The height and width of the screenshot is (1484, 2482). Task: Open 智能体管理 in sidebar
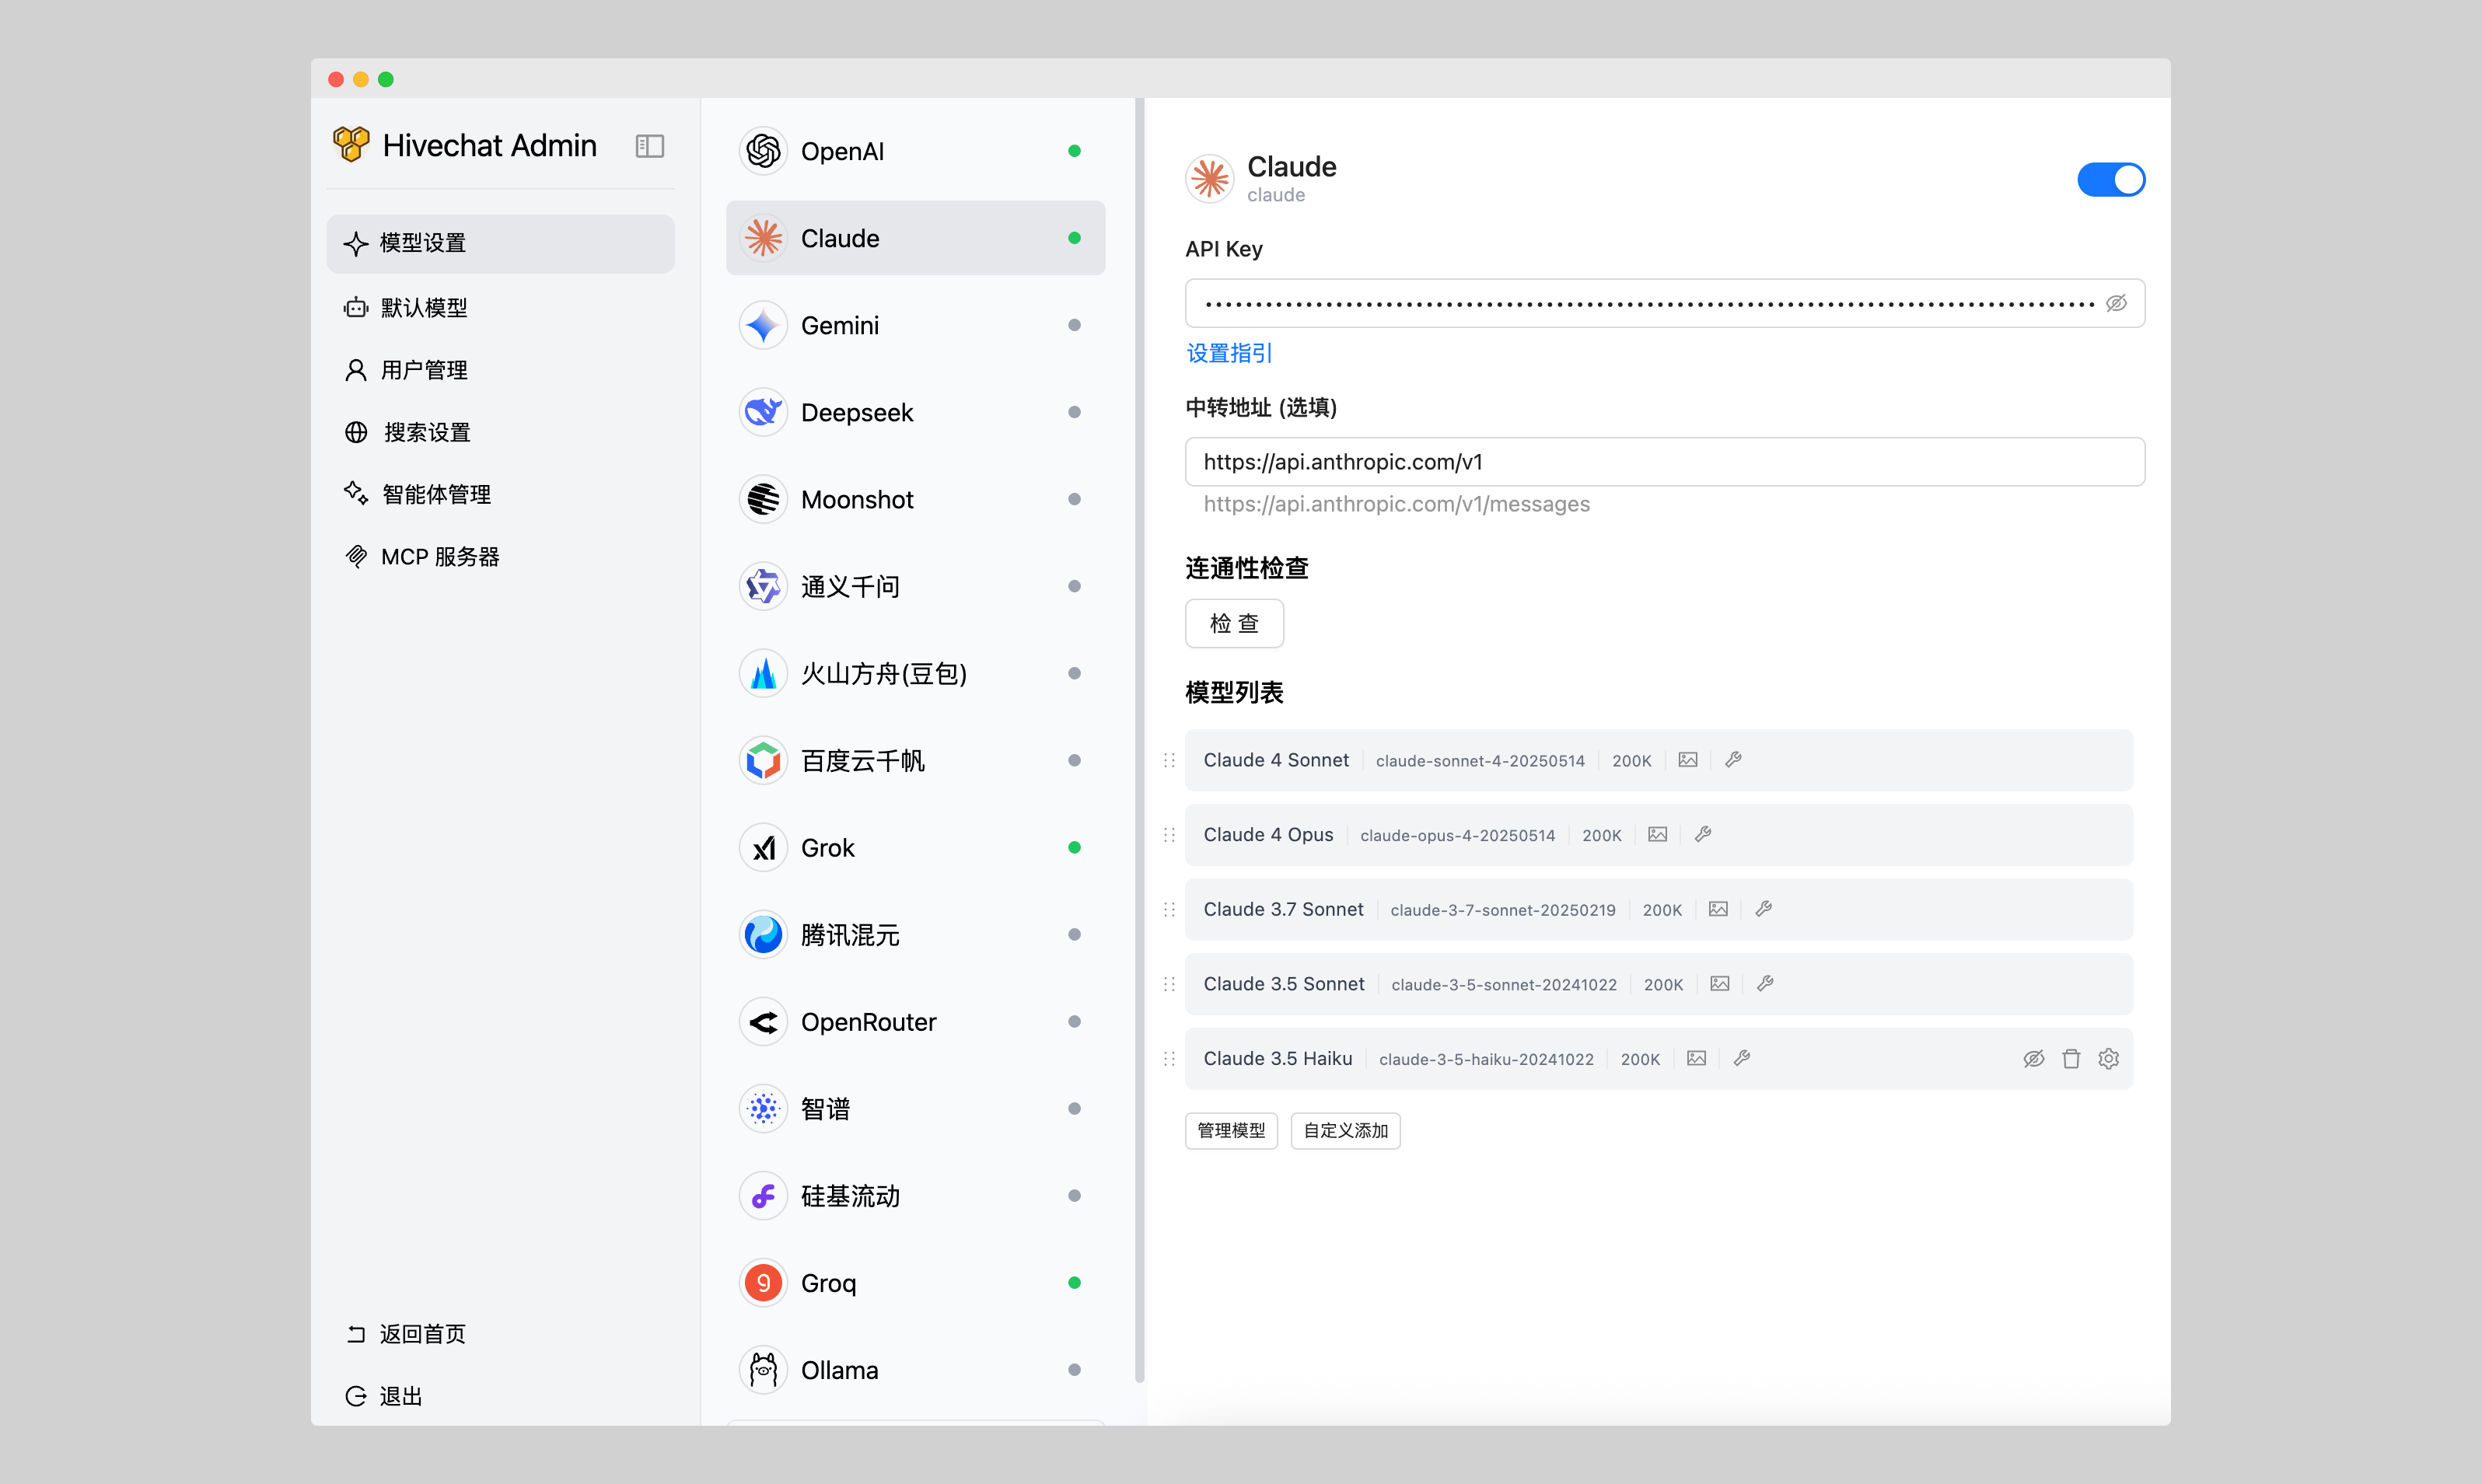point(500,494)
